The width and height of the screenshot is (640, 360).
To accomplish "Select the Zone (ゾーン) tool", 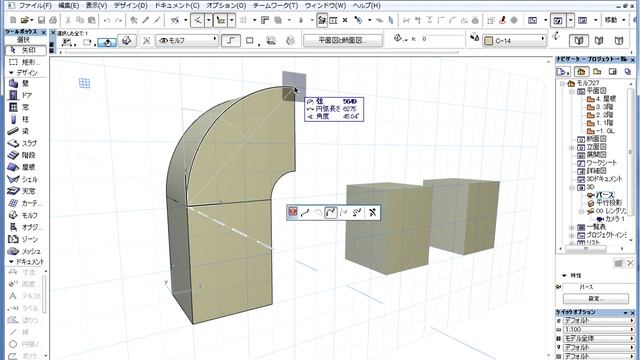I will point(24,239).
